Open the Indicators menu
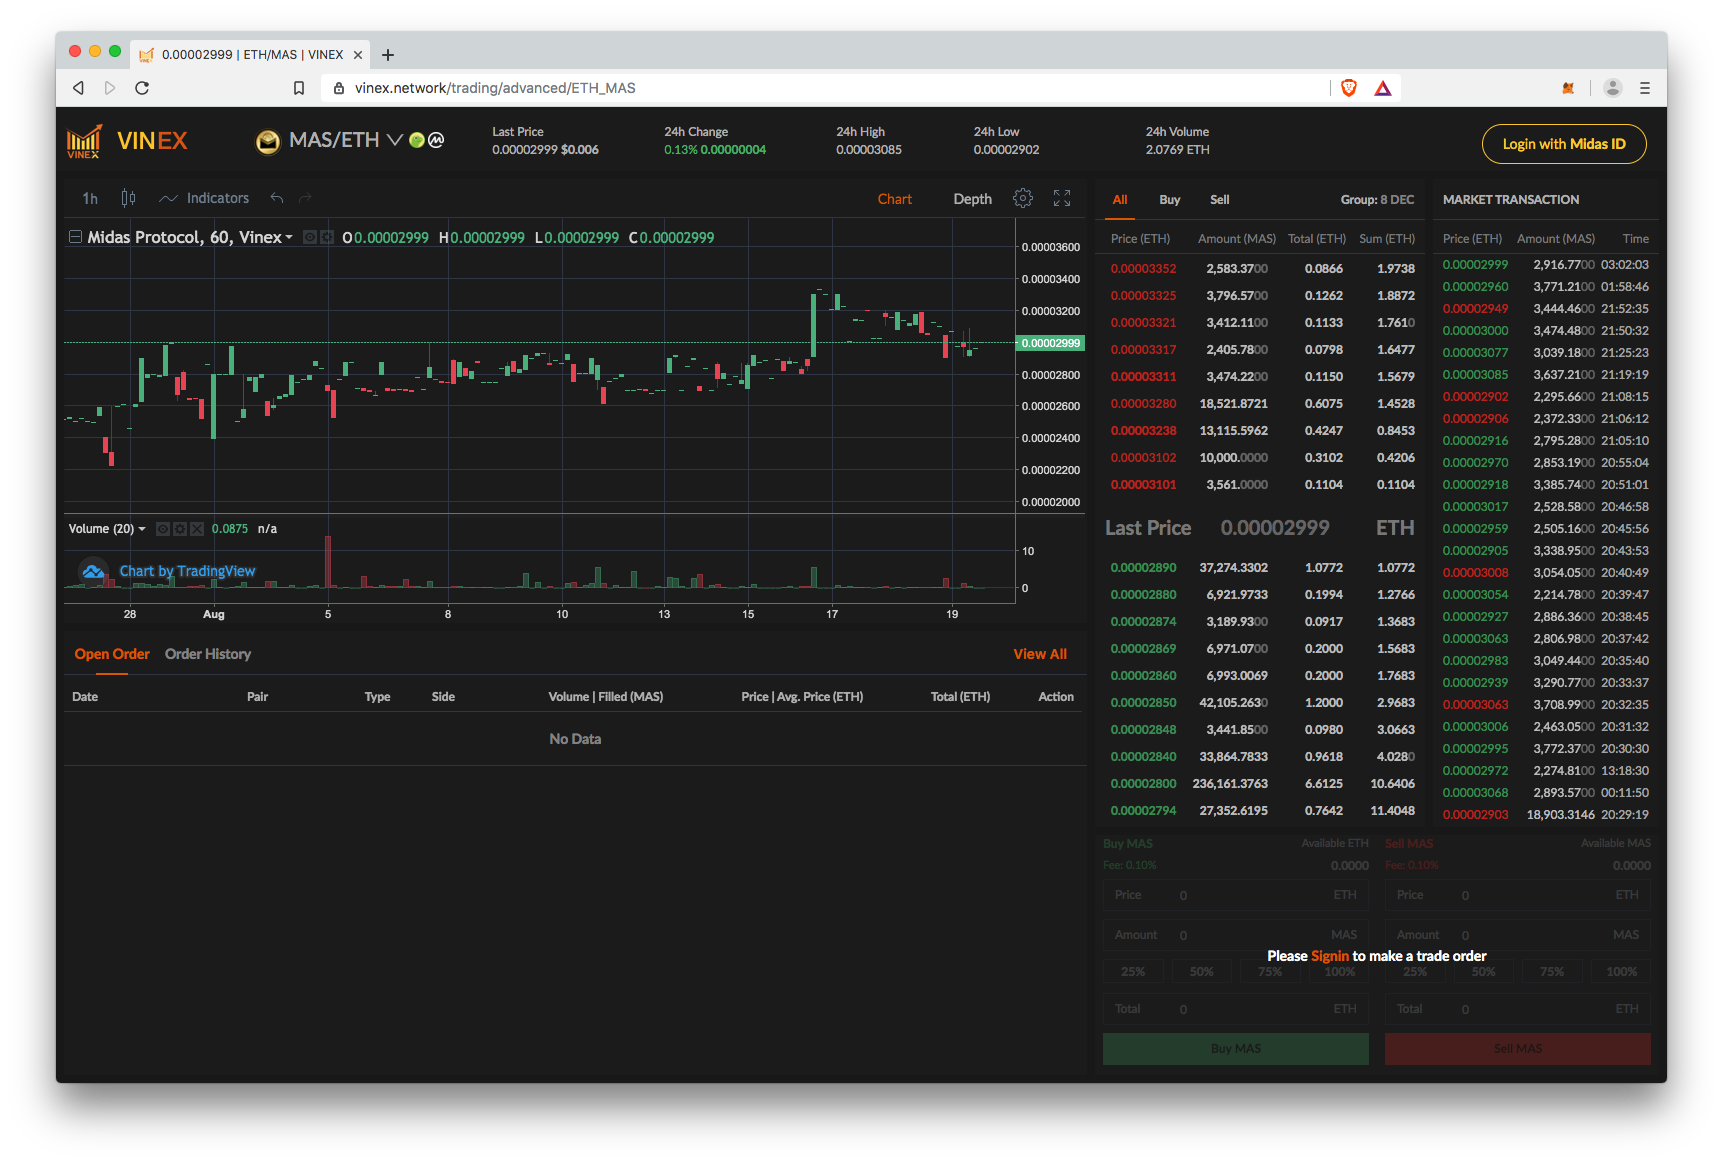The height and width of the screenshot is (1163, 1723). coord(204,198)
